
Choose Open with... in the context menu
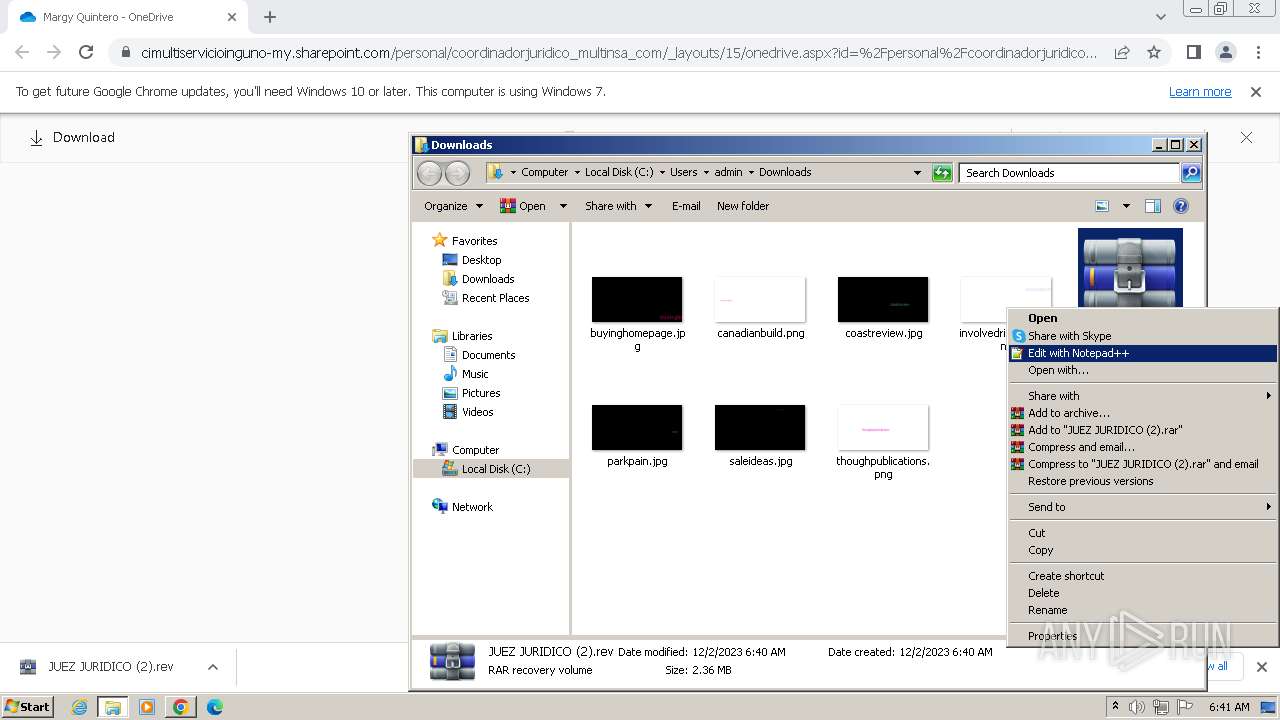click(x=1143, y=370)
